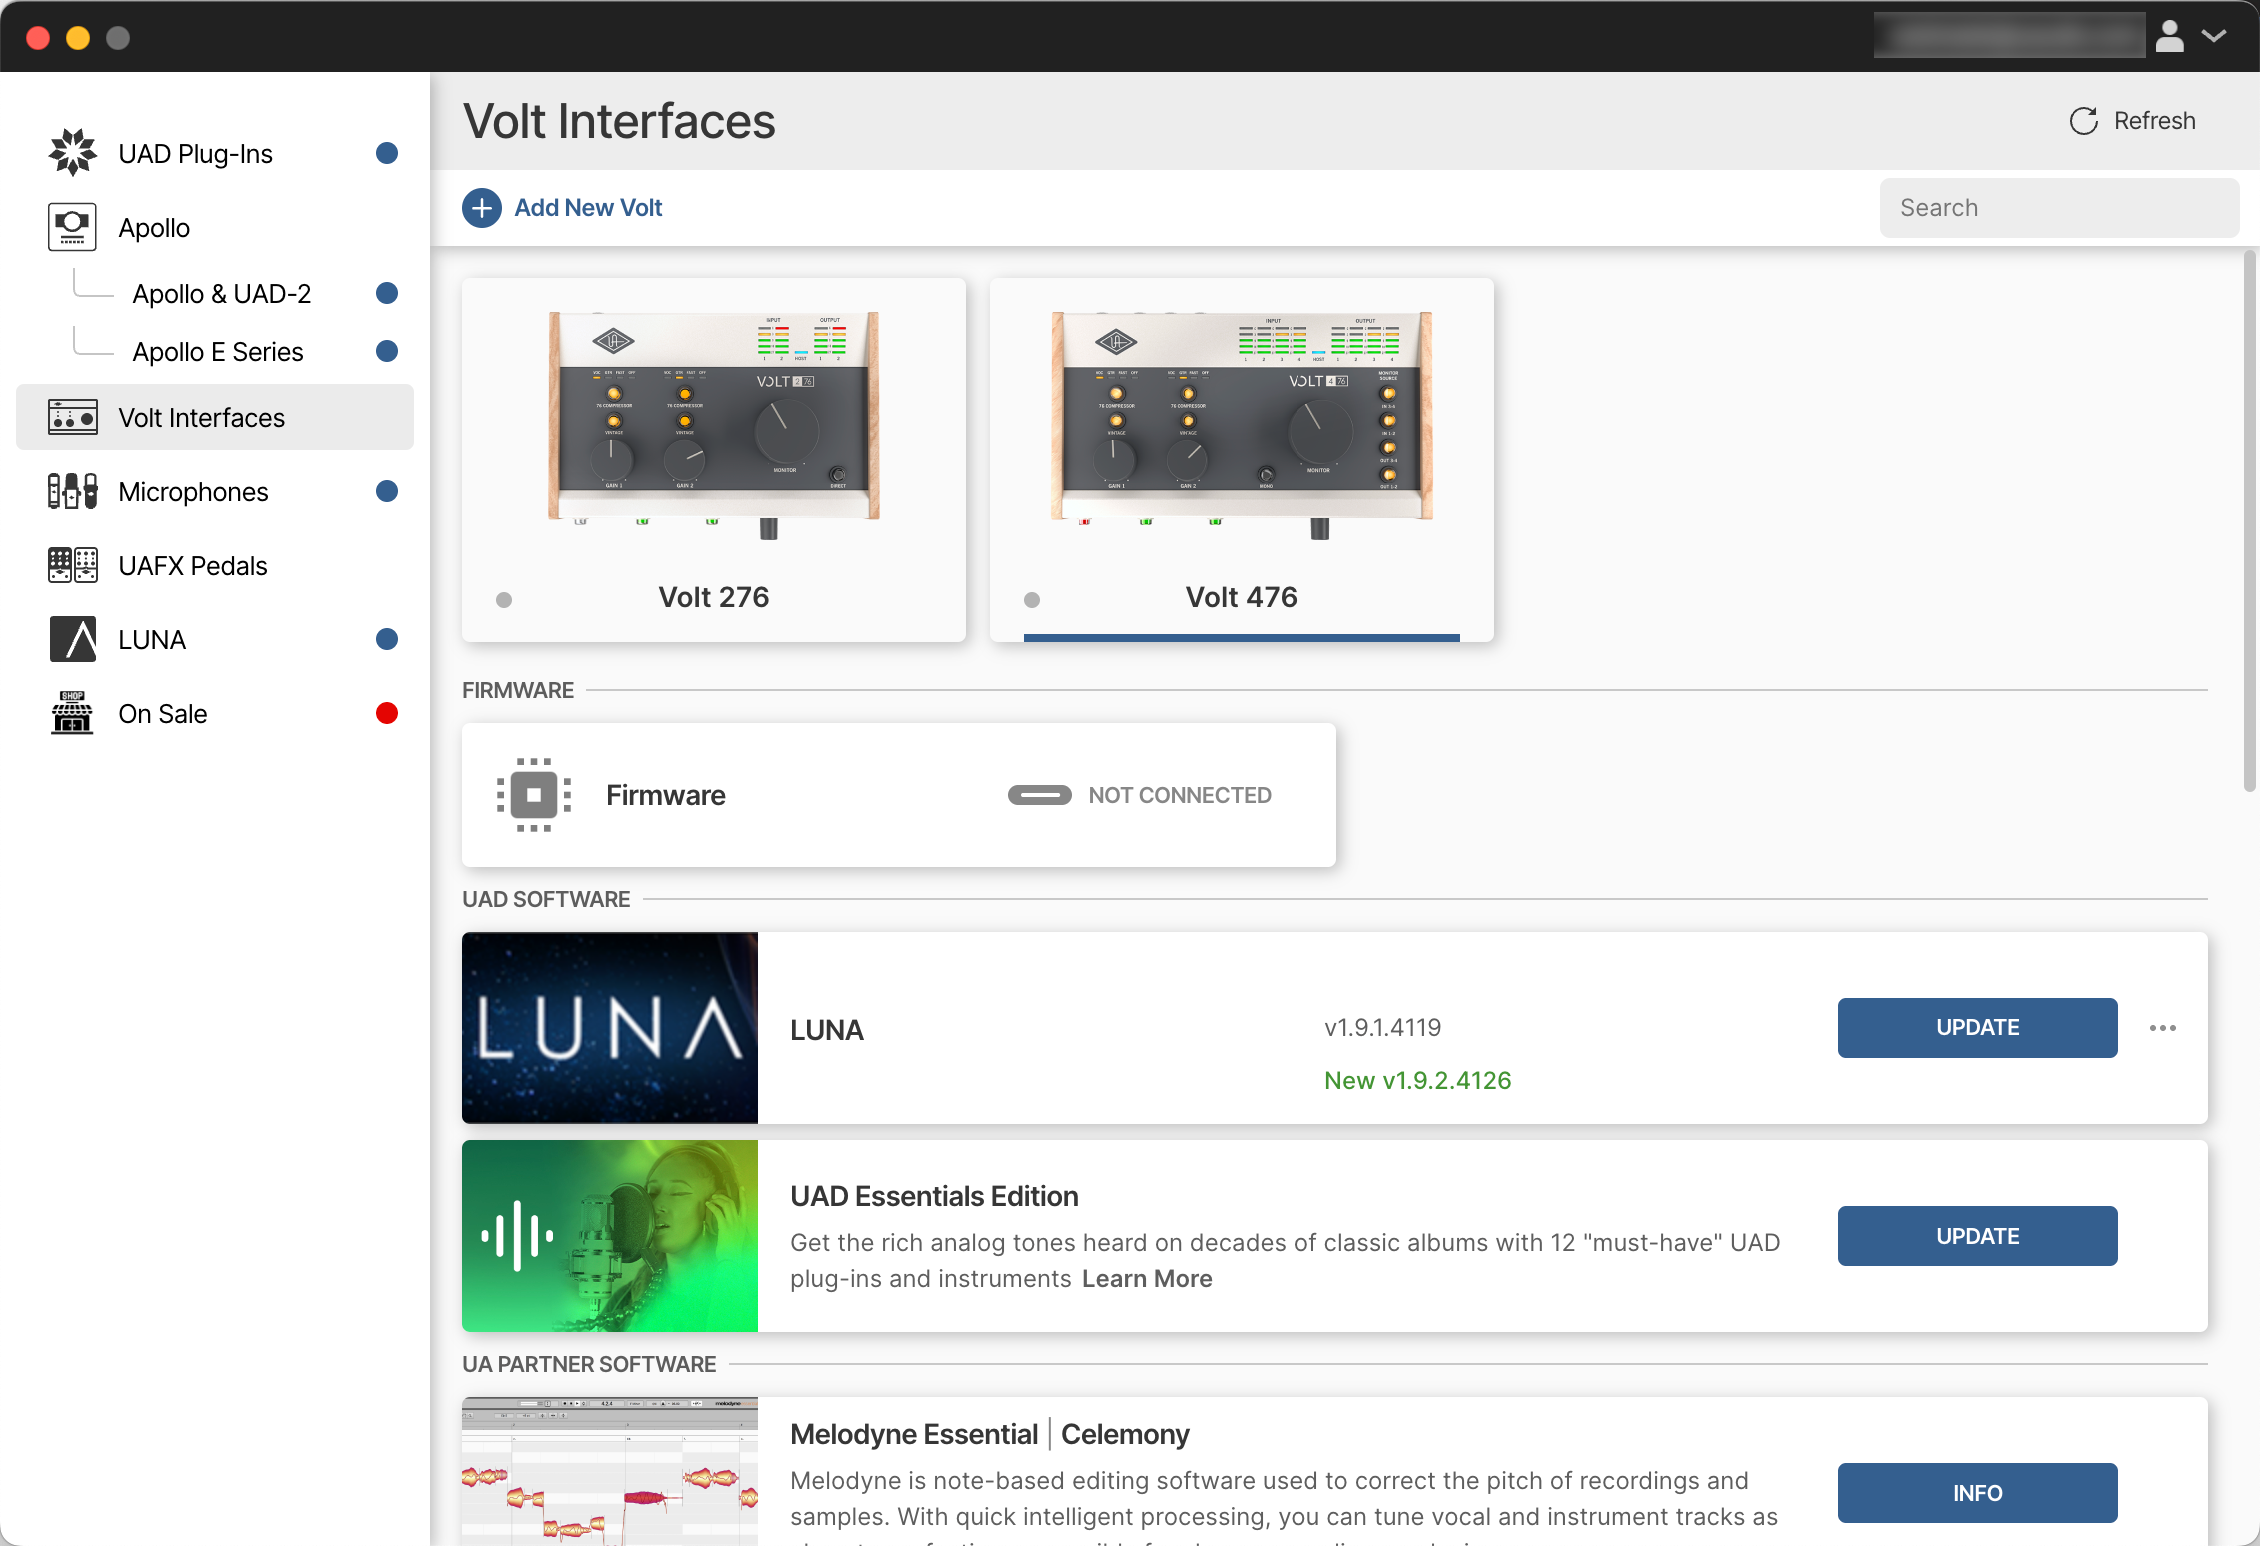
Task: Click the On Sale shop icon
Action: (72, 713)
